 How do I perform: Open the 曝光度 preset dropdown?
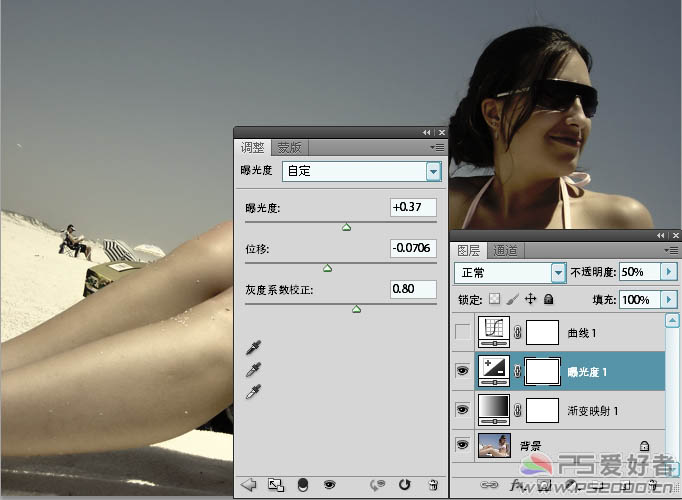pos(433,171)
